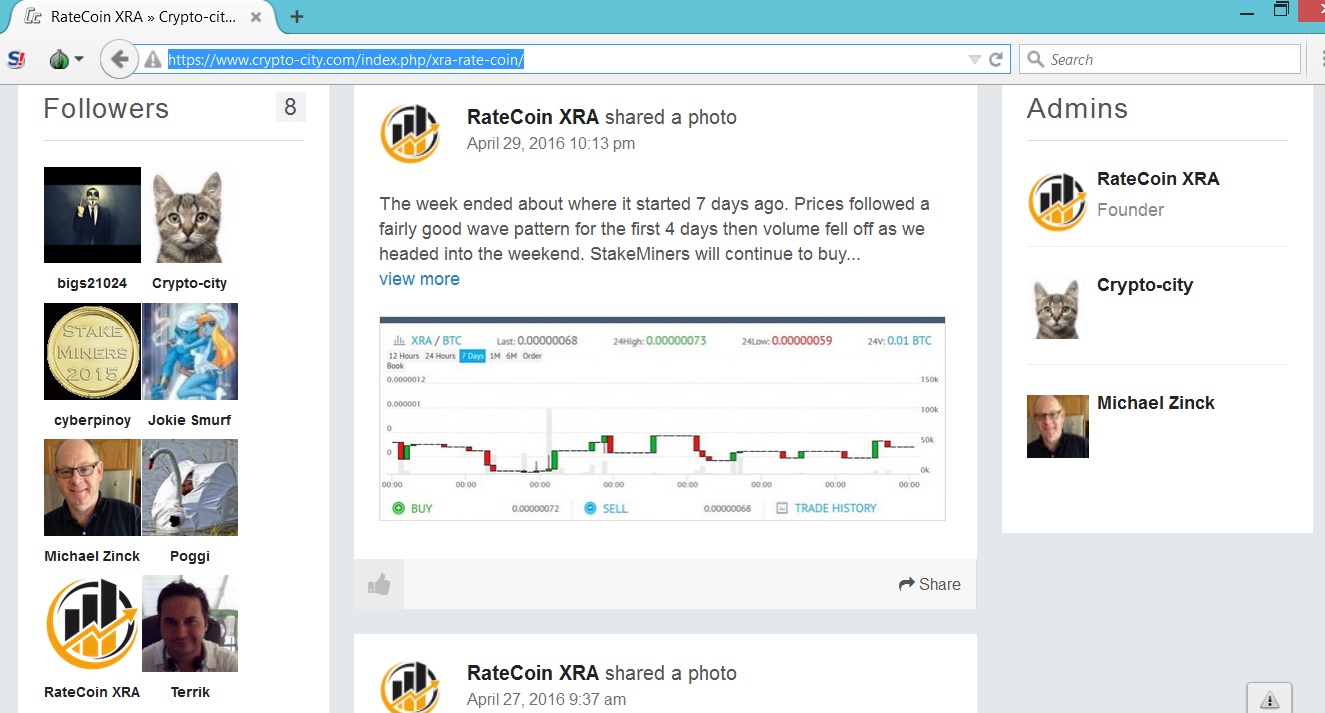Viewport: 1325px width, 713px height.
Task: Click RateCoin XRA author name on April 27 post
Action: click(x=533, y=673)
